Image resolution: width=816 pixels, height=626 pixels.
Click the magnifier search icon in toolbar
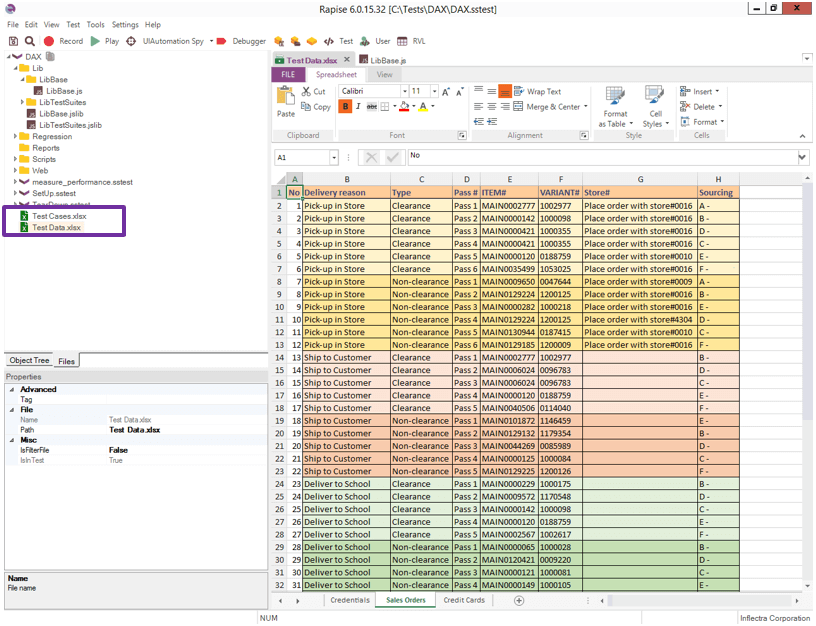[x=30, y=41]
